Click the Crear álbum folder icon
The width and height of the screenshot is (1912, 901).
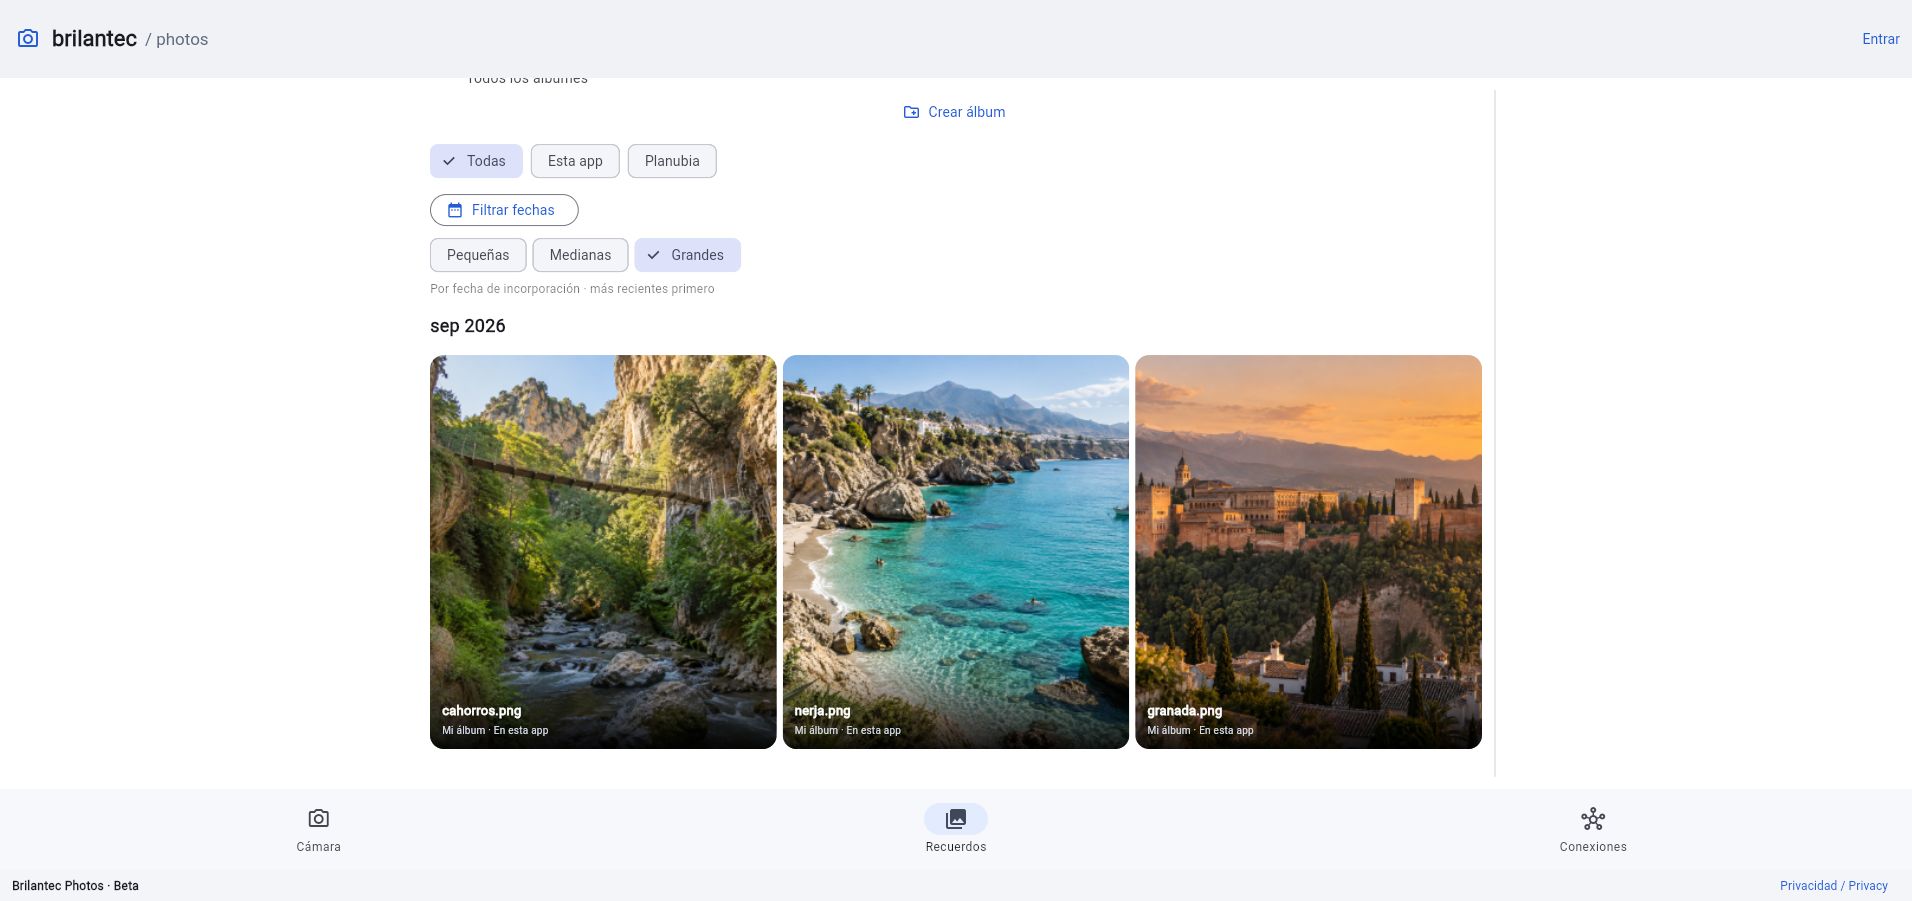click(911, 112)
